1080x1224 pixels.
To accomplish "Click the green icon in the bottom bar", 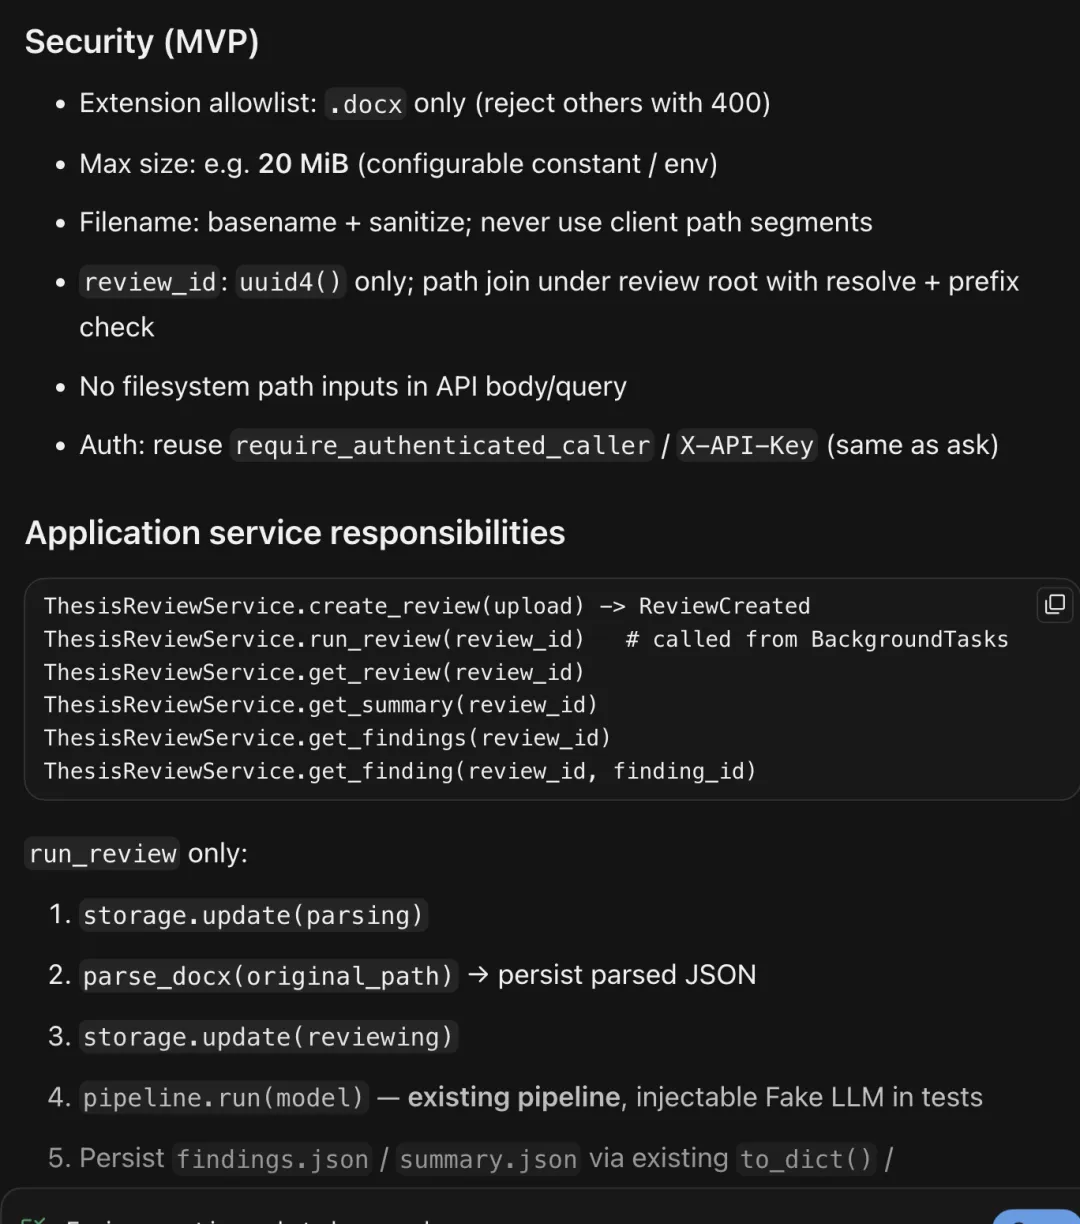I will [x=34, y=1219].
